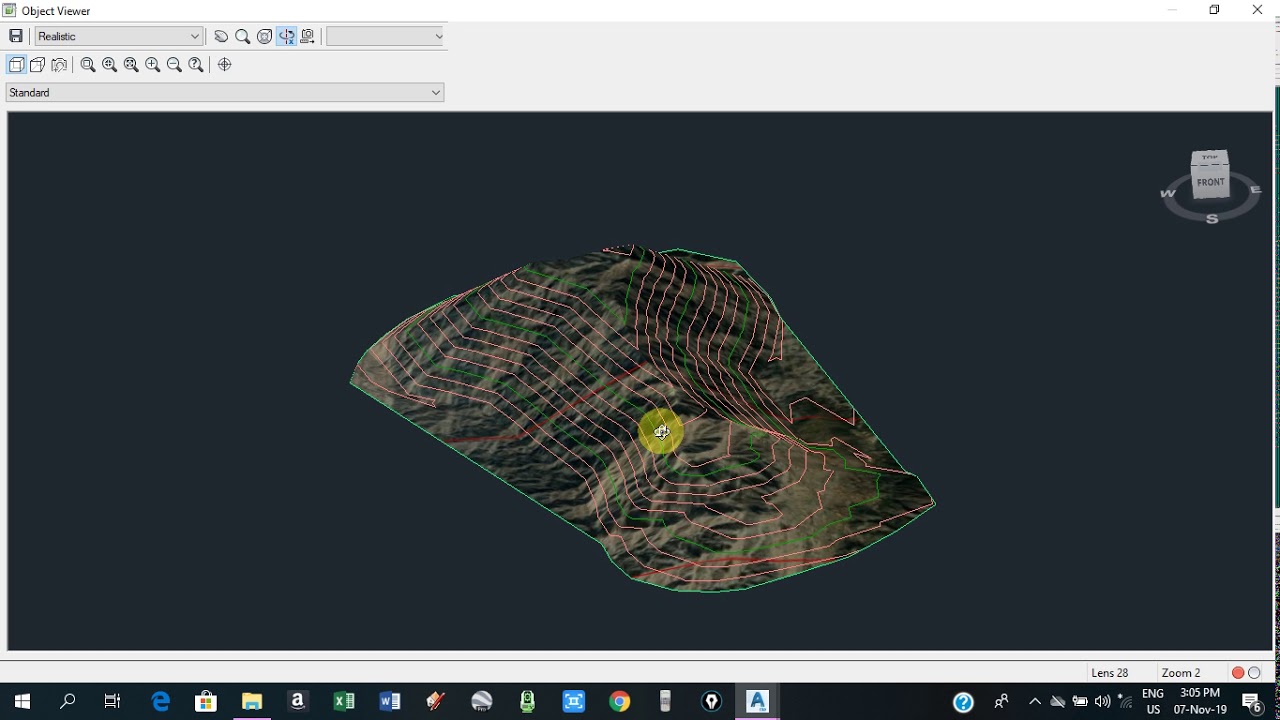Open File Explorer from the taskbar
The height and width of the screenshot is (720, 1280).
click(x=252, y=702)
